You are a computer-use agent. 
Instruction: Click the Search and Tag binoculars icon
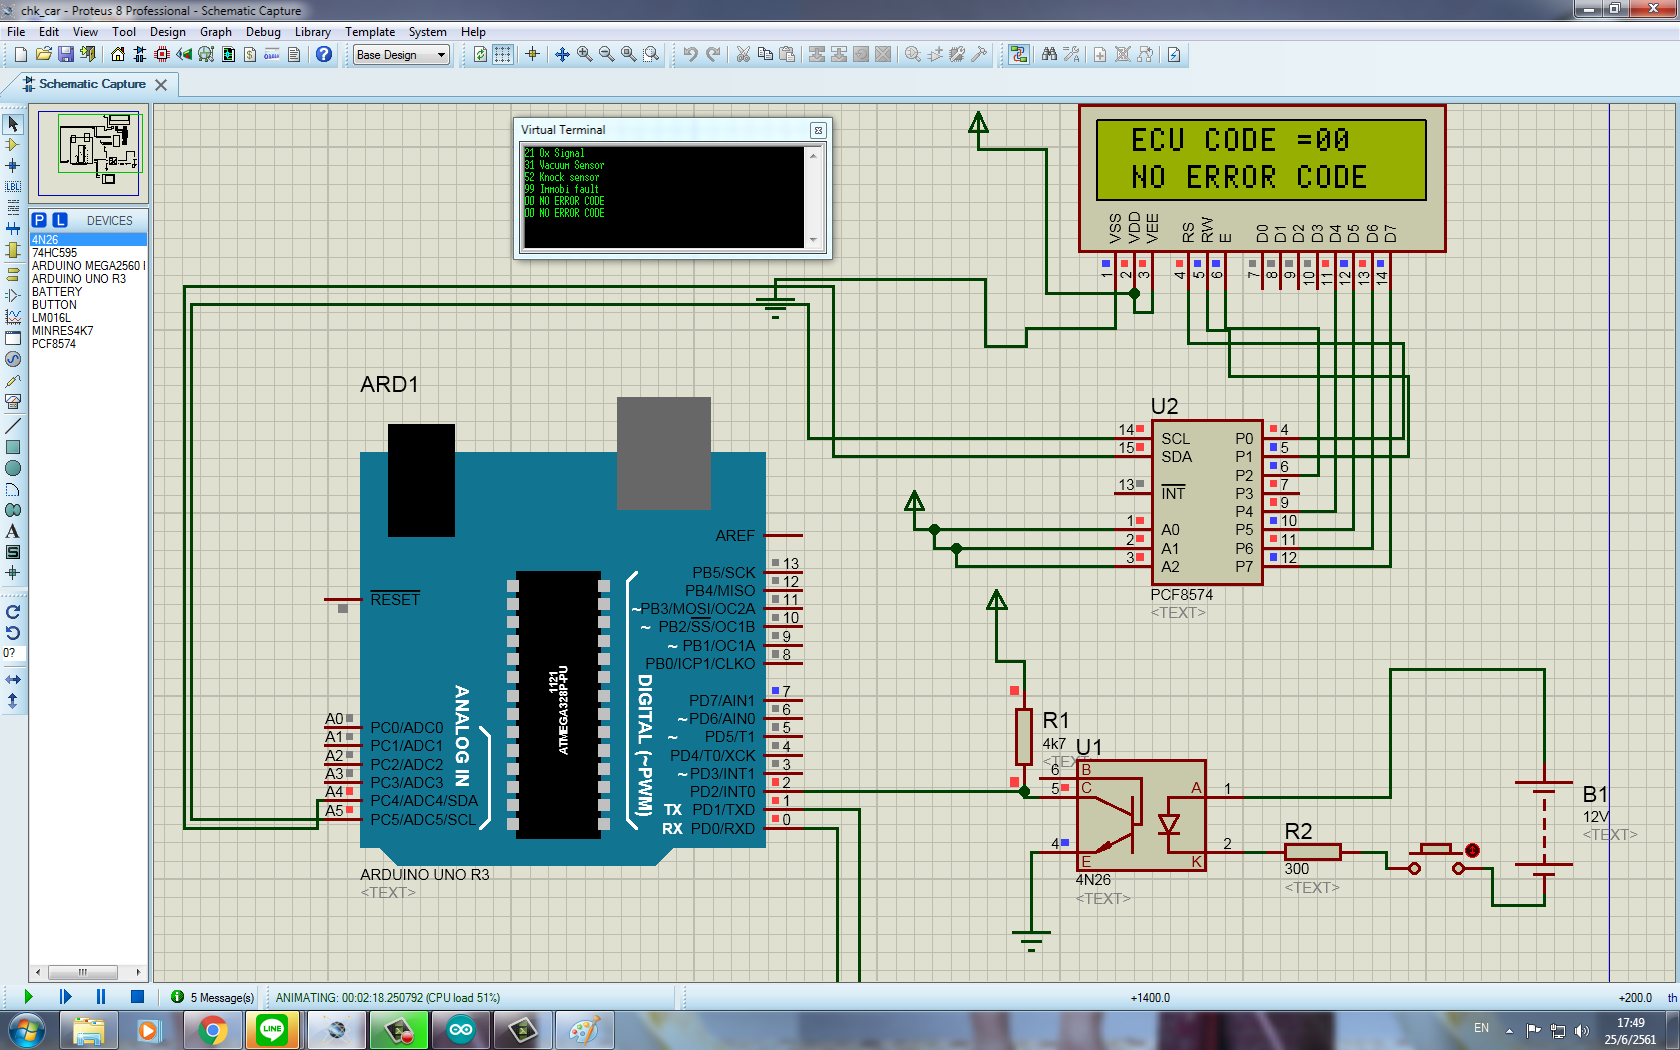click(1049, 55)
